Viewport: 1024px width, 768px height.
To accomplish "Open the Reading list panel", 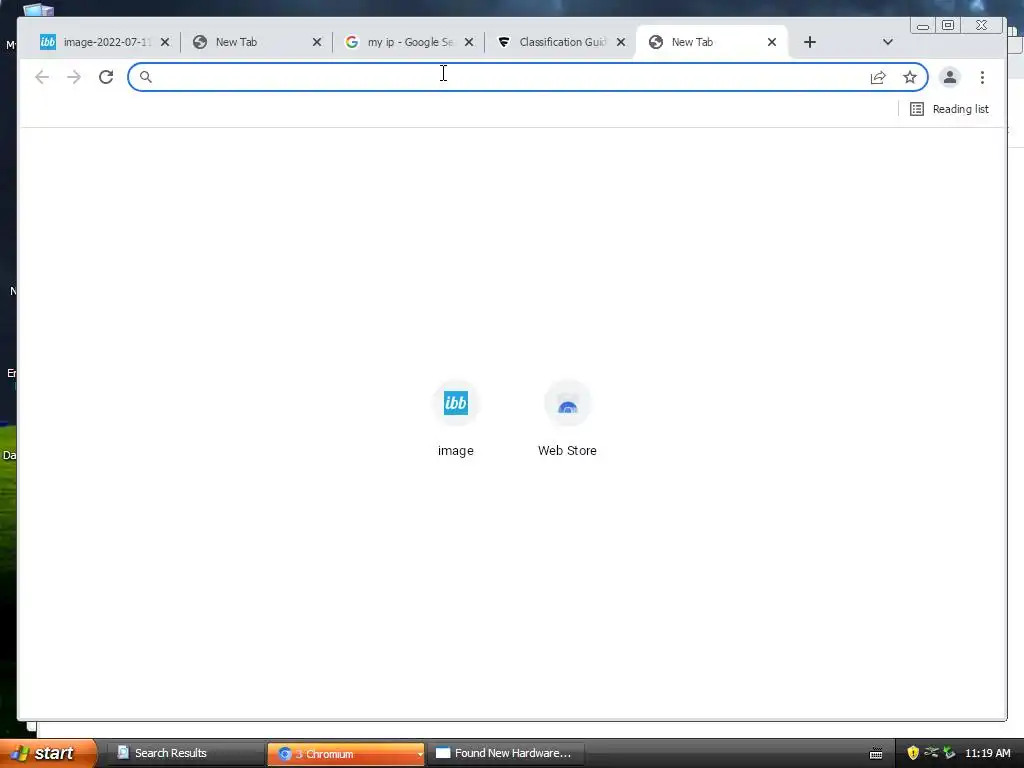I will (950, 109).
